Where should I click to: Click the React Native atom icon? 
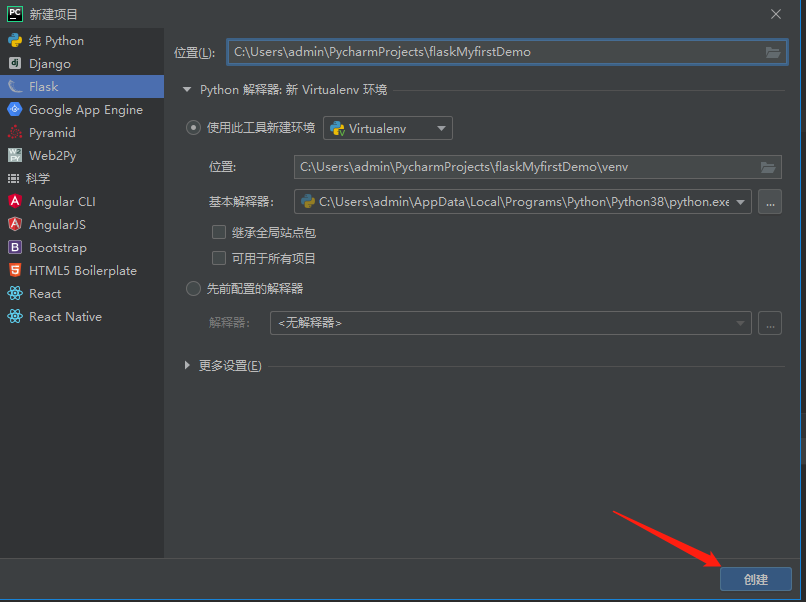coord(15,317)
